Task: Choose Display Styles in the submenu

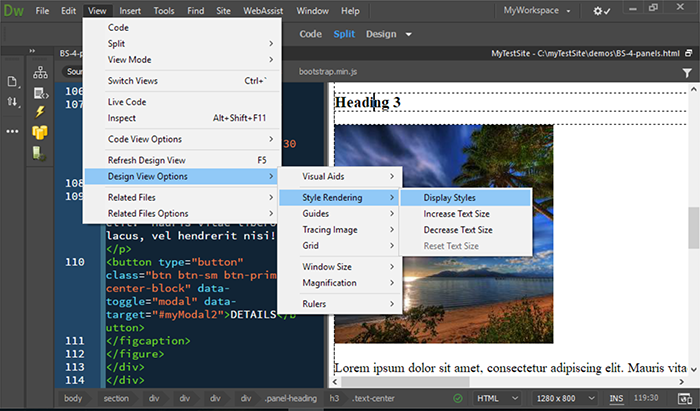Action: pyautogui.click(x=466, y=198)
